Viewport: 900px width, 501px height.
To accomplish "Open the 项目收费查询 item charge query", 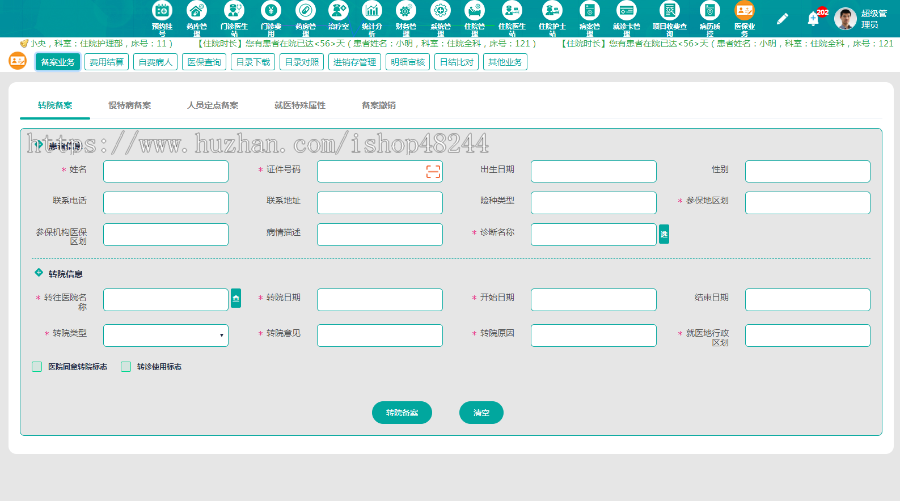I will coord(669,18).
